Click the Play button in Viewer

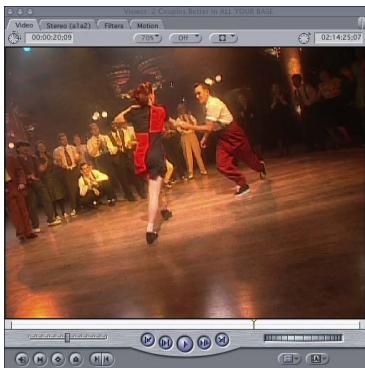pos(185,344)
